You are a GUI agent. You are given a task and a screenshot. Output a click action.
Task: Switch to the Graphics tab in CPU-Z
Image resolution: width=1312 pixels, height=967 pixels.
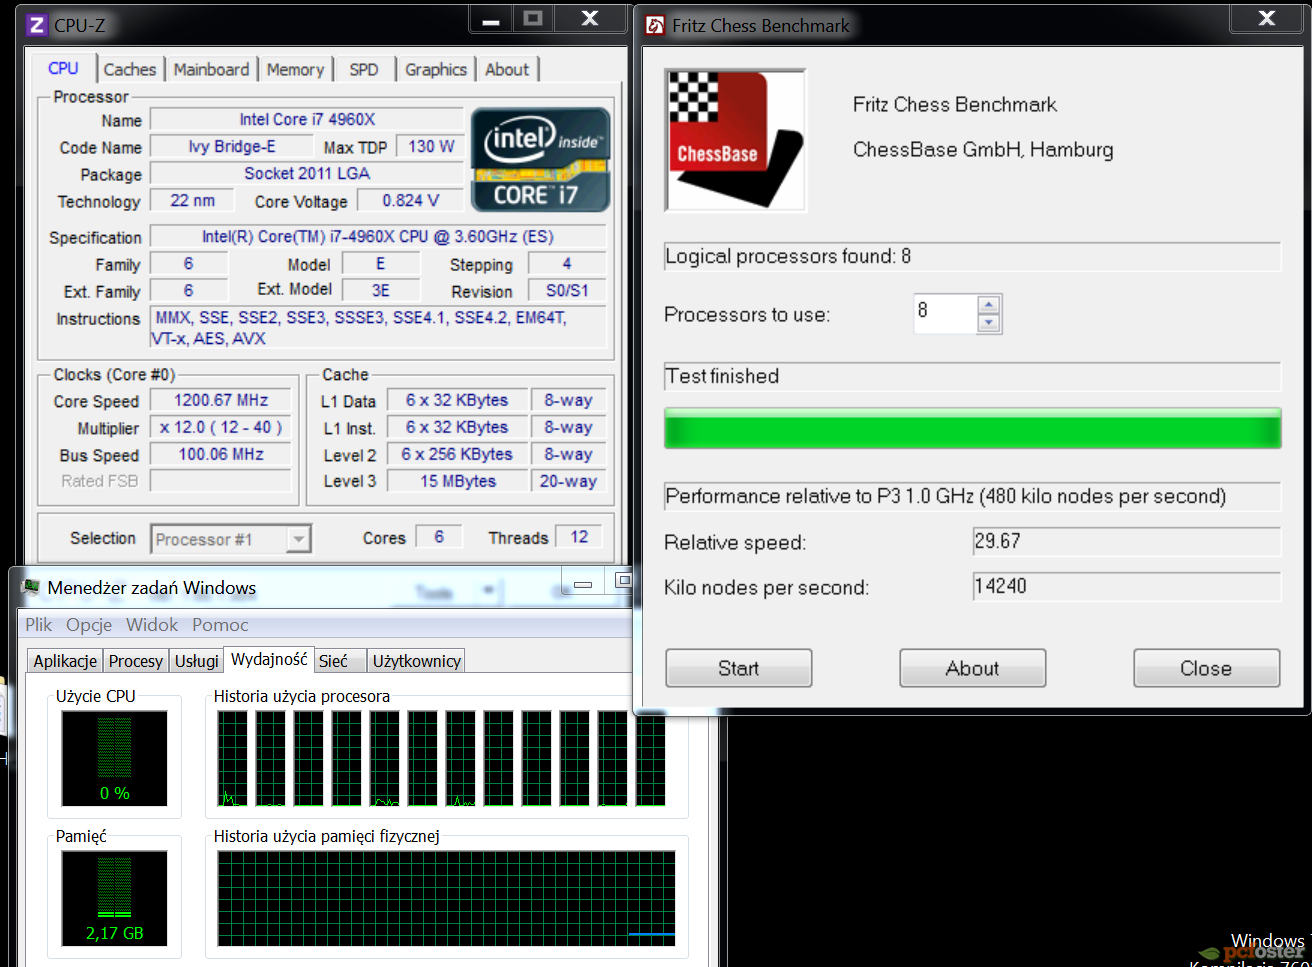tap(436, 69)
